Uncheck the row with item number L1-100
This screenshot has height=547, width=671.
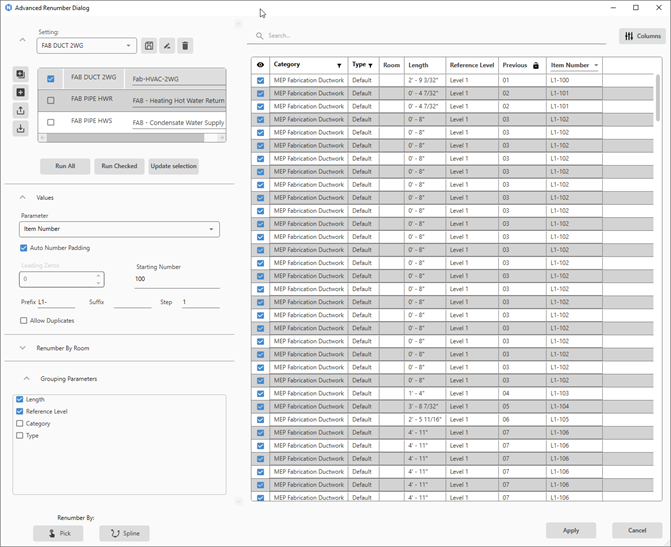[x=260, y=80]
